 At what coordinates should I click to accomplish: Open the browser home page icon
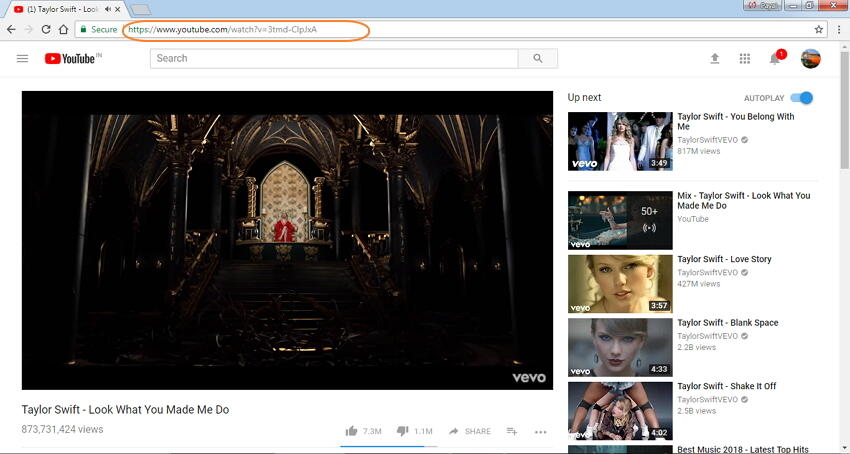(63, 29)
